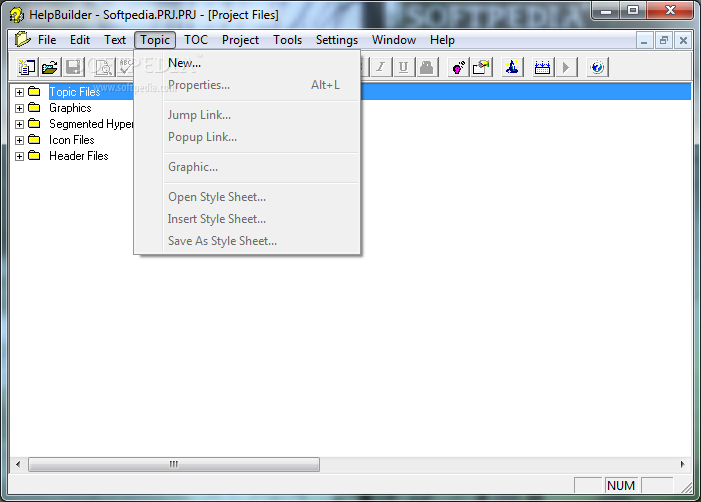Click the New project toolbar icon
Image resolution: width=701 pixels, height=502 pixels.
pyautogui.click(x=27, y=67)
